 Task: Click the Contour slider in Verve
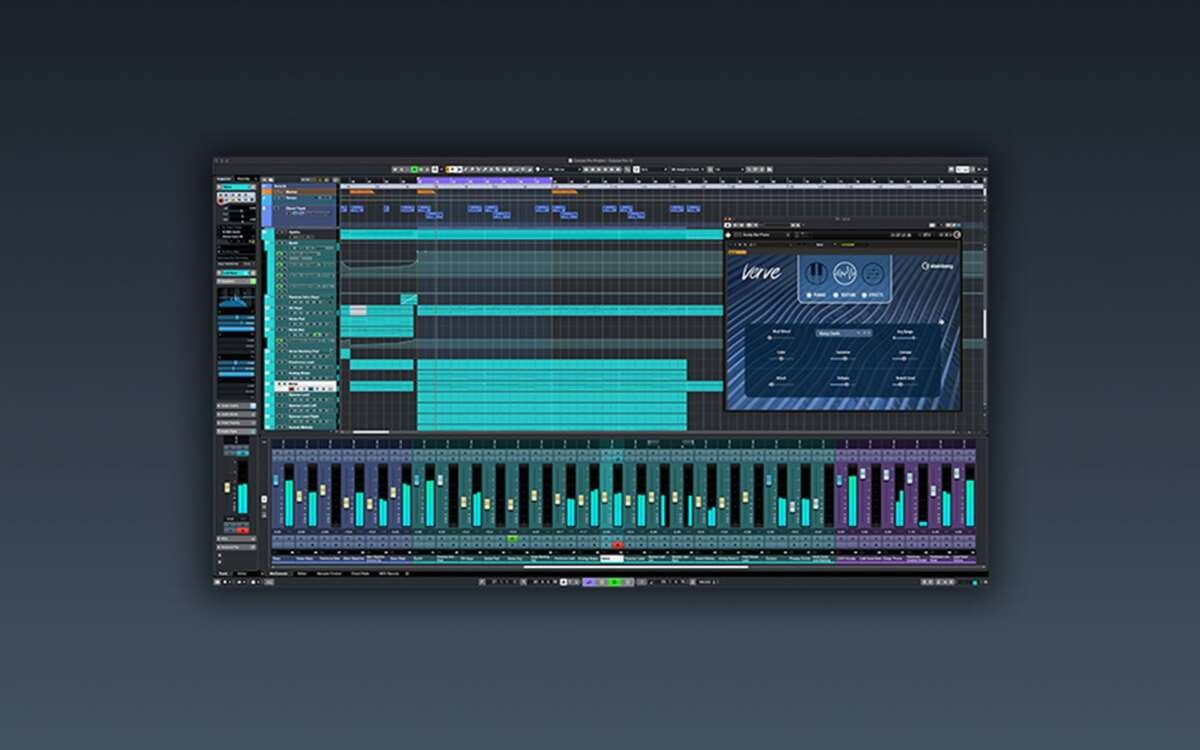click(x=905, y=359)
